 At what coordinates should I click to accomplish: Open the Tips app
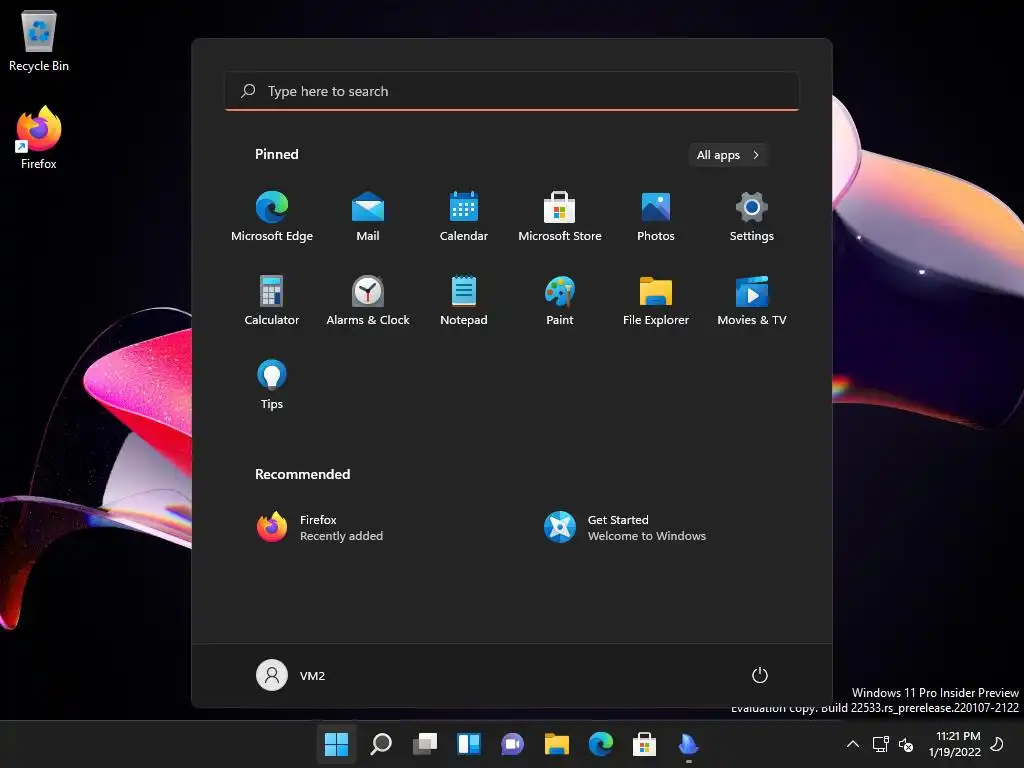coord(272,385)
